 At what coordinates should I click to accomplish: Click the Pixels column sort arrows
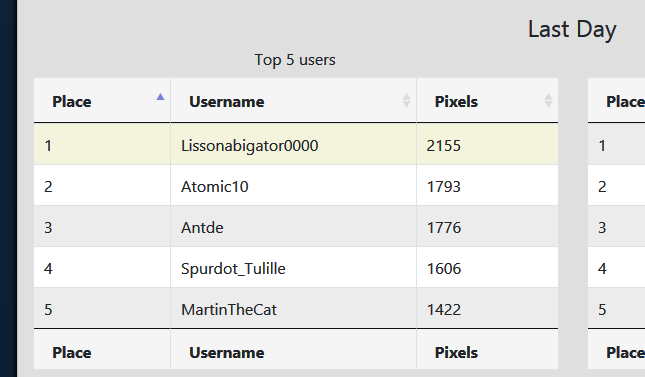click(548, 101)
